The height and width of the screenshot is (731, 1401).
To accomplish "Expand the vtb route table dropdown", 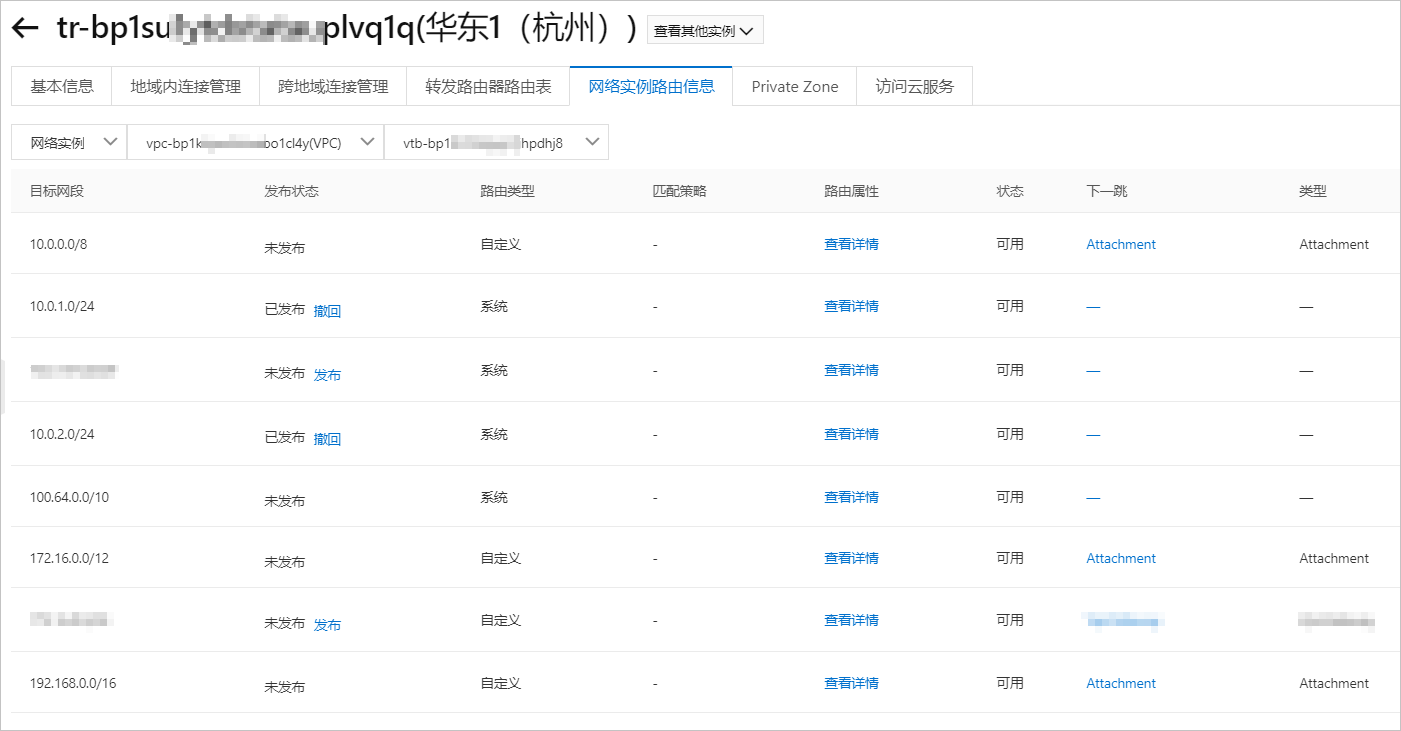I will (x=496, y=142).
